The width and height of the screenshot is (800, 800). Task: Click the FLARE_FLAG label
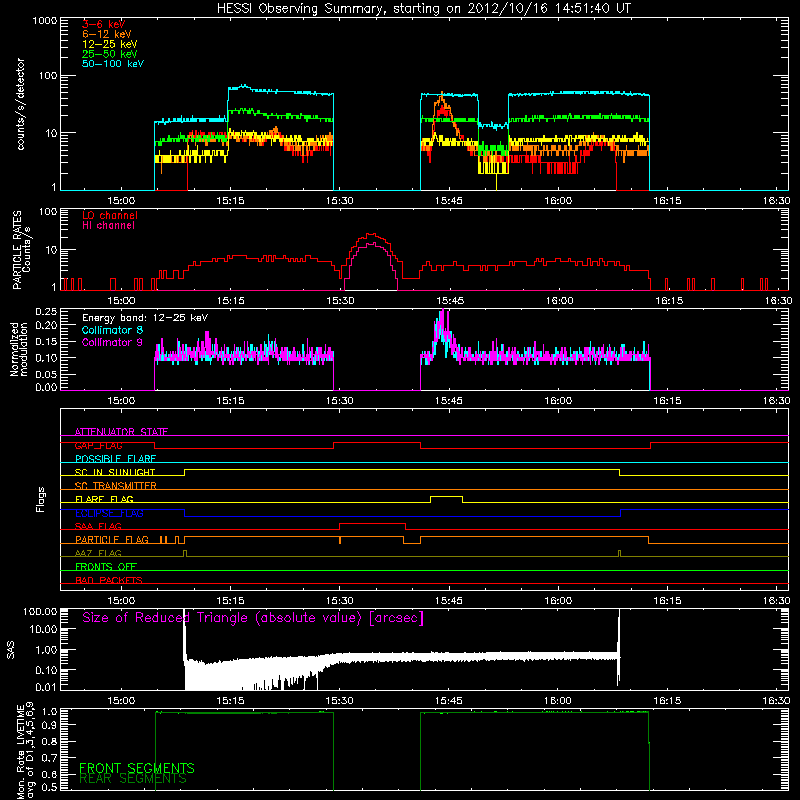(x=104, y=499)
